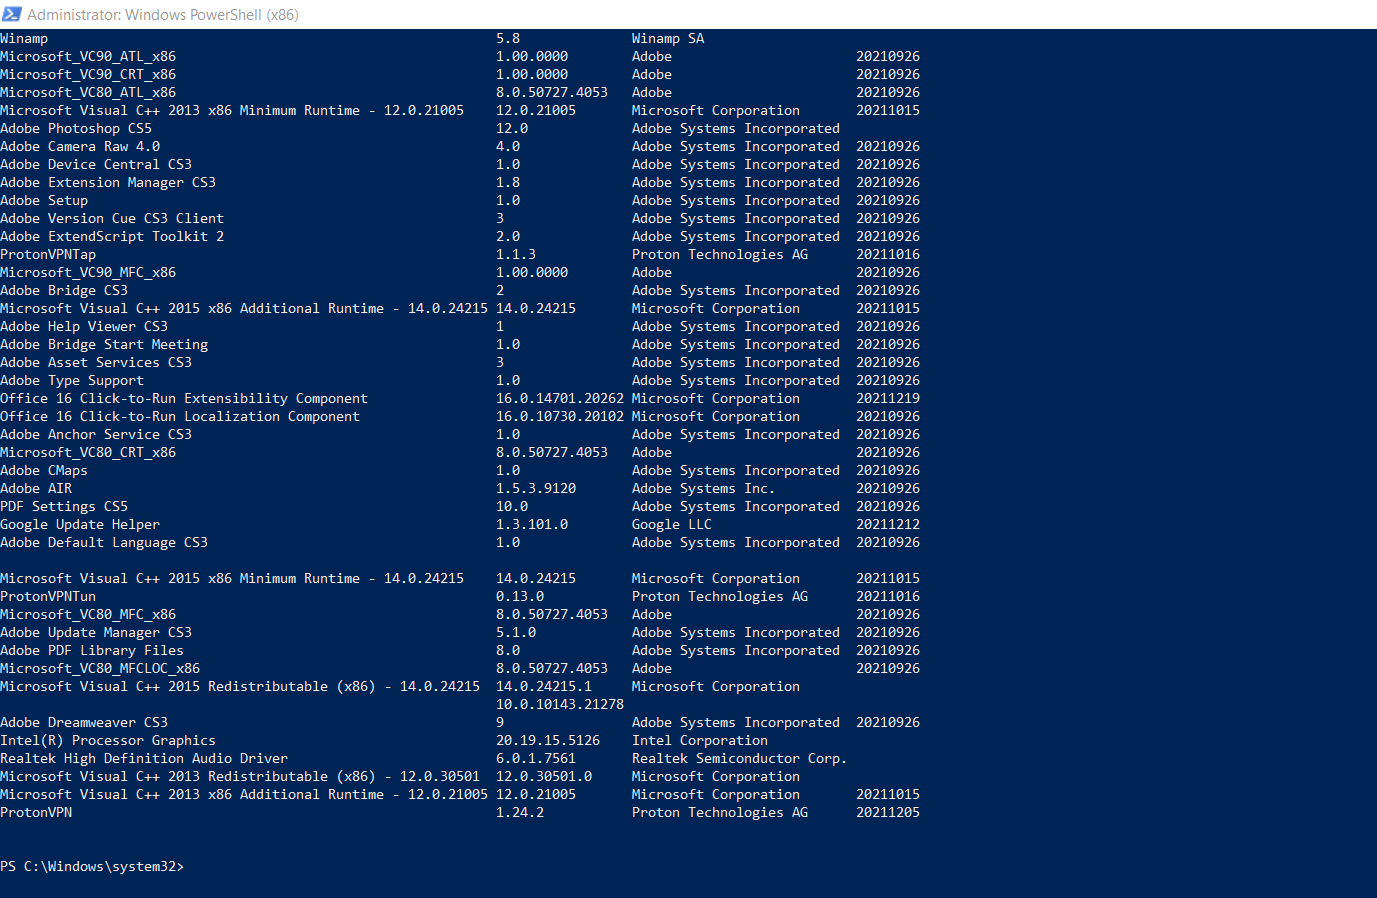Click the "Adobe Anchor Service CS3" entry

[x=96, y=435]
